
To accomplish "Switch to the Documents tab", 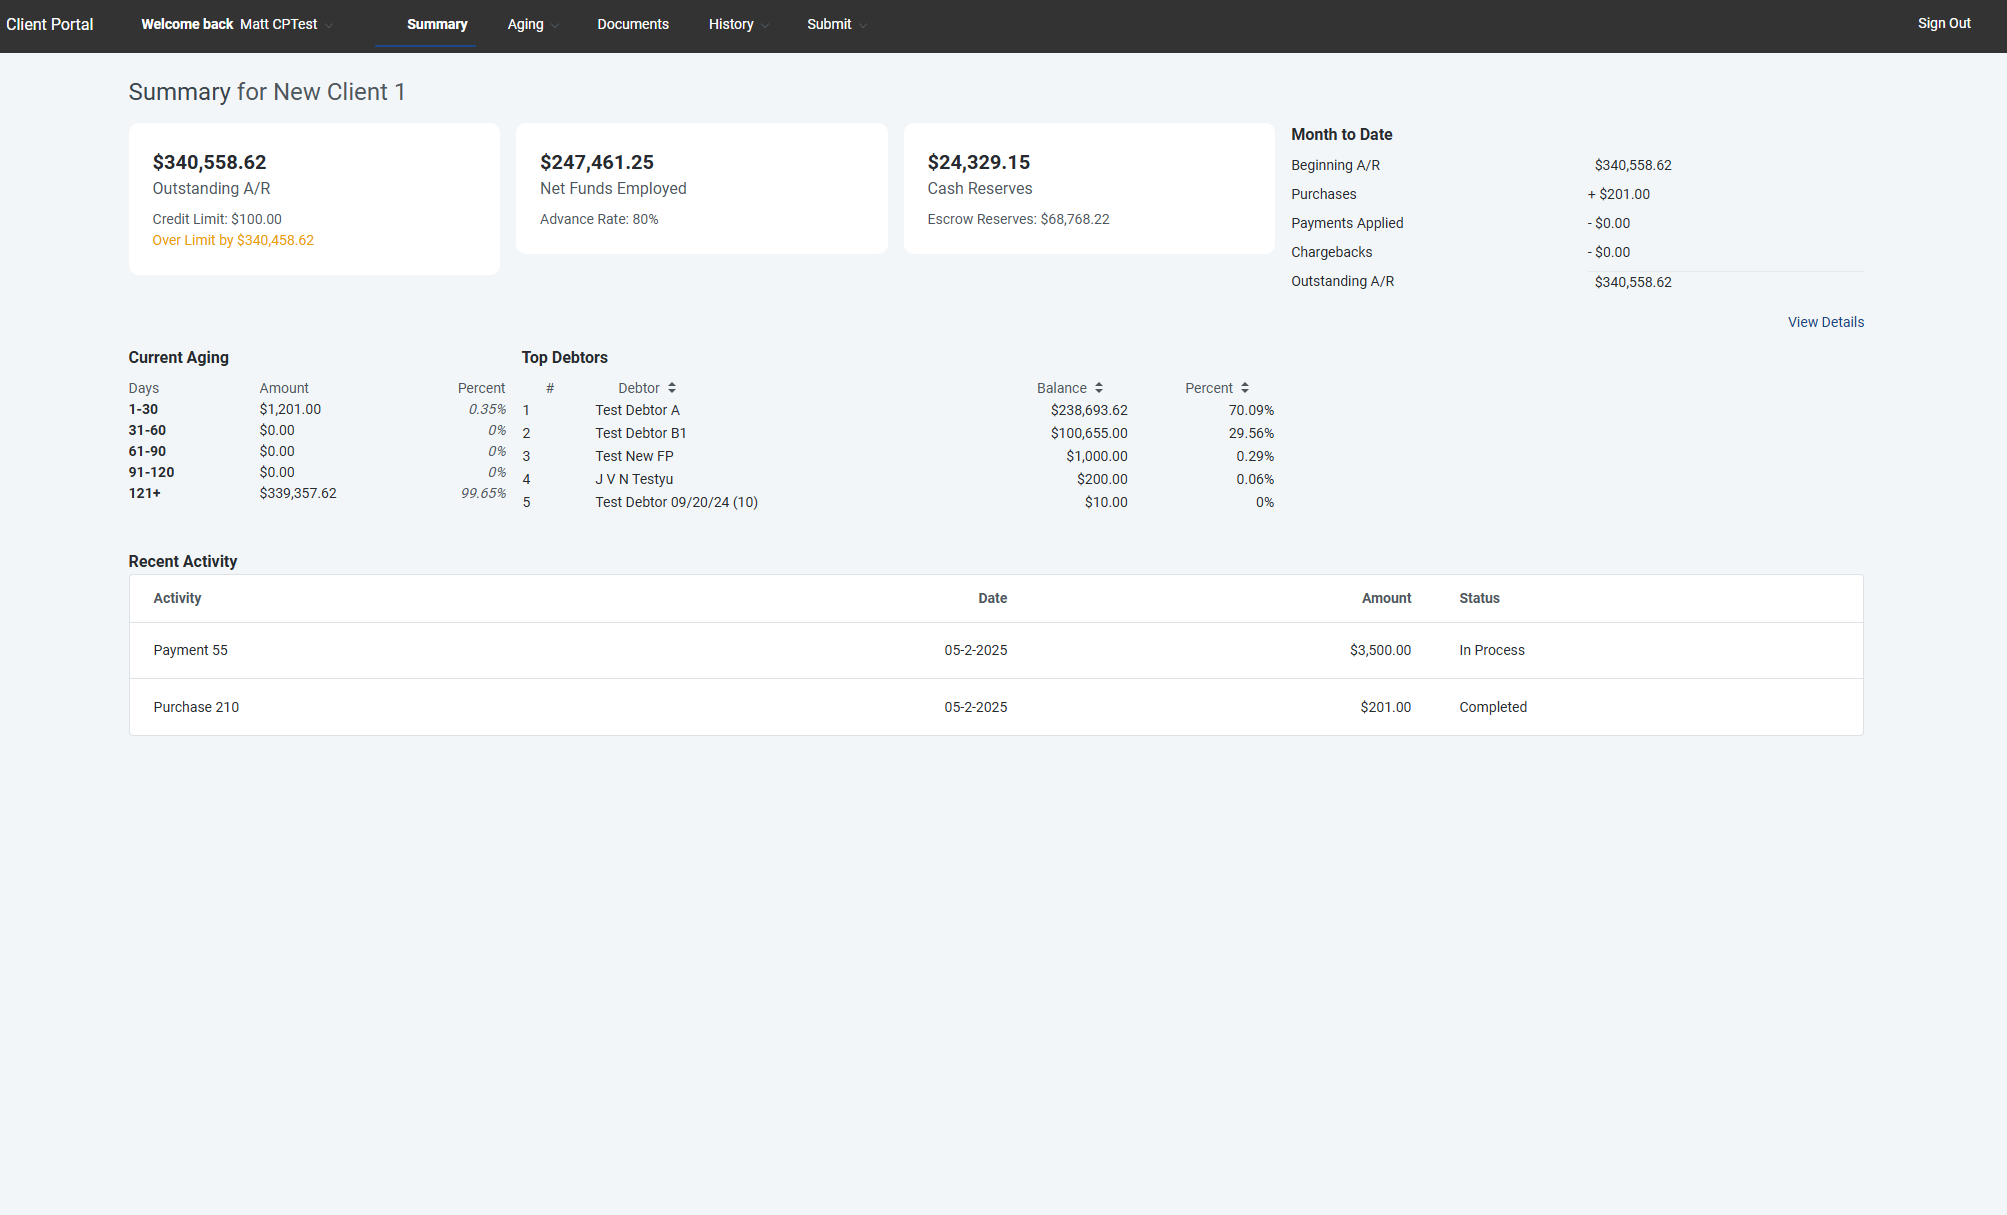I will [633, 24].
